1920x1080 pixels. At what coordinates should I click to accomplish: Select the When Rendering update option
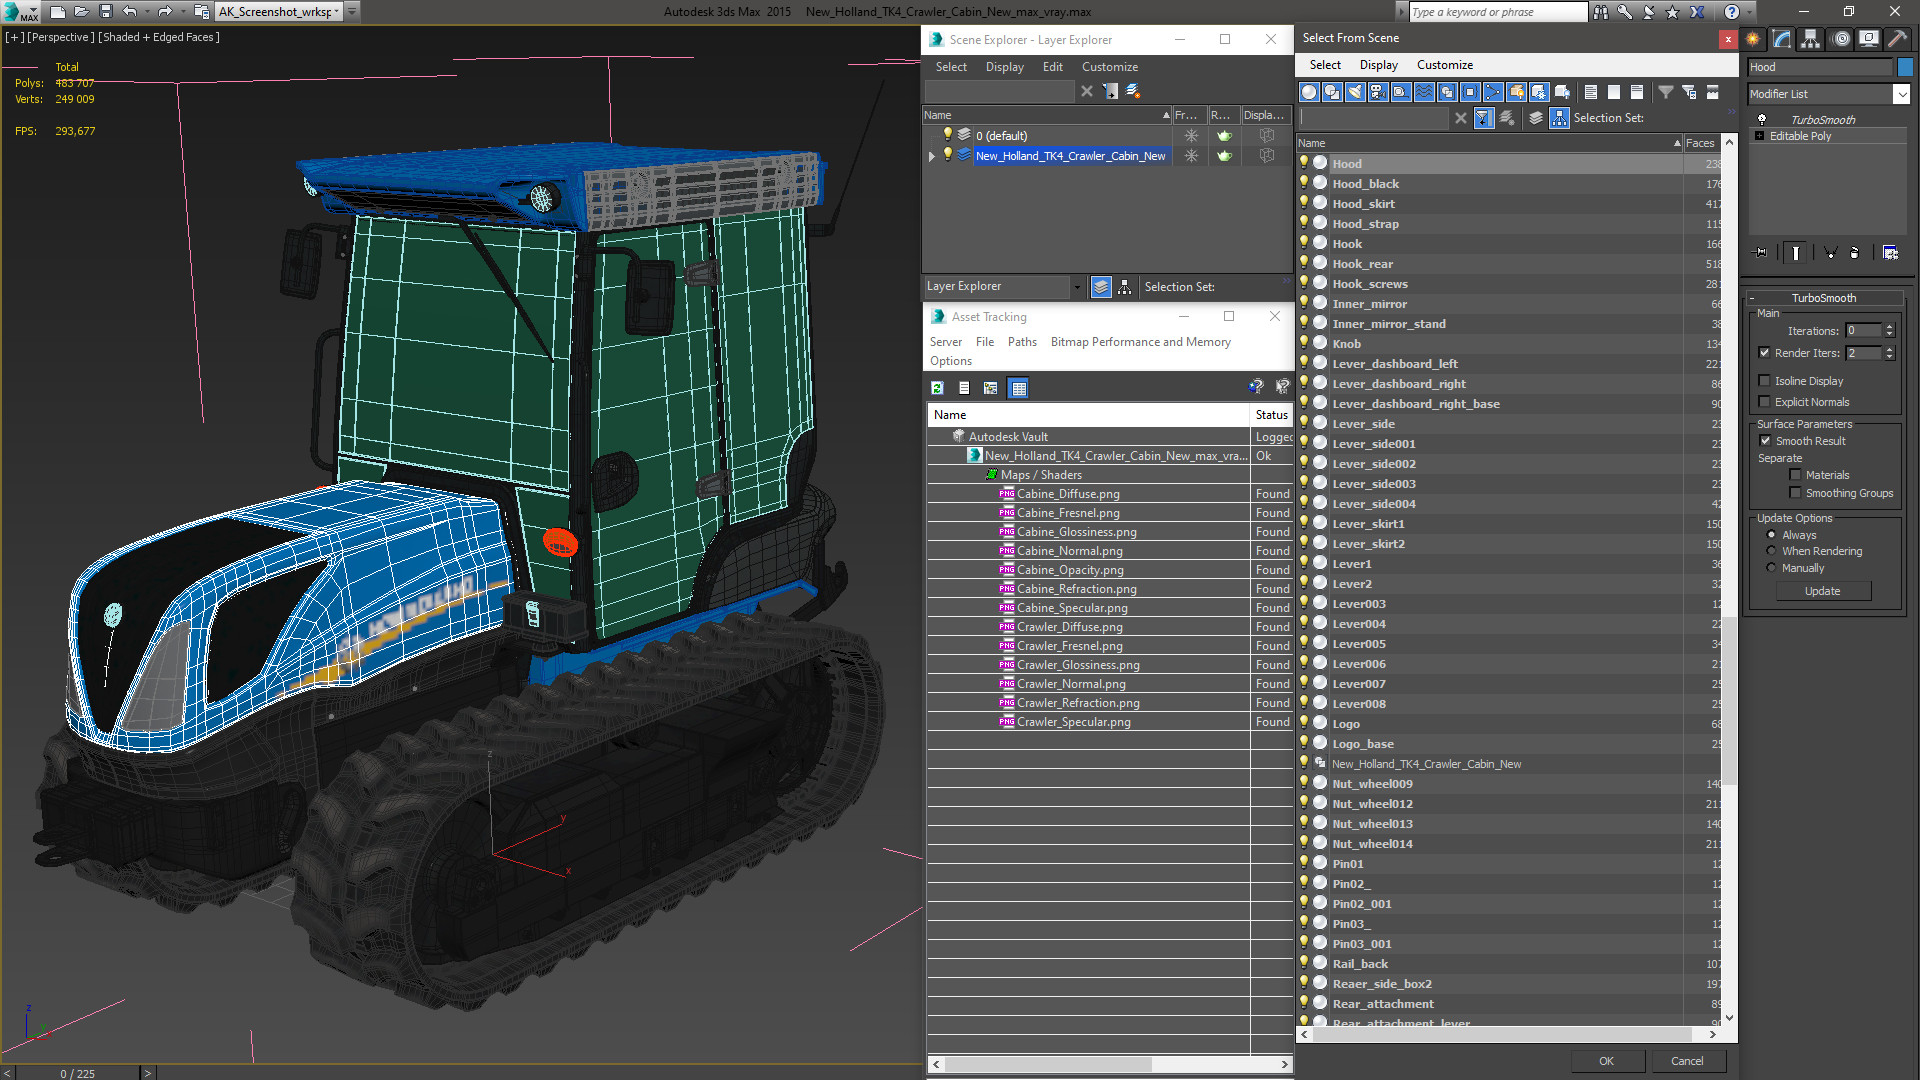point(1771,551)
